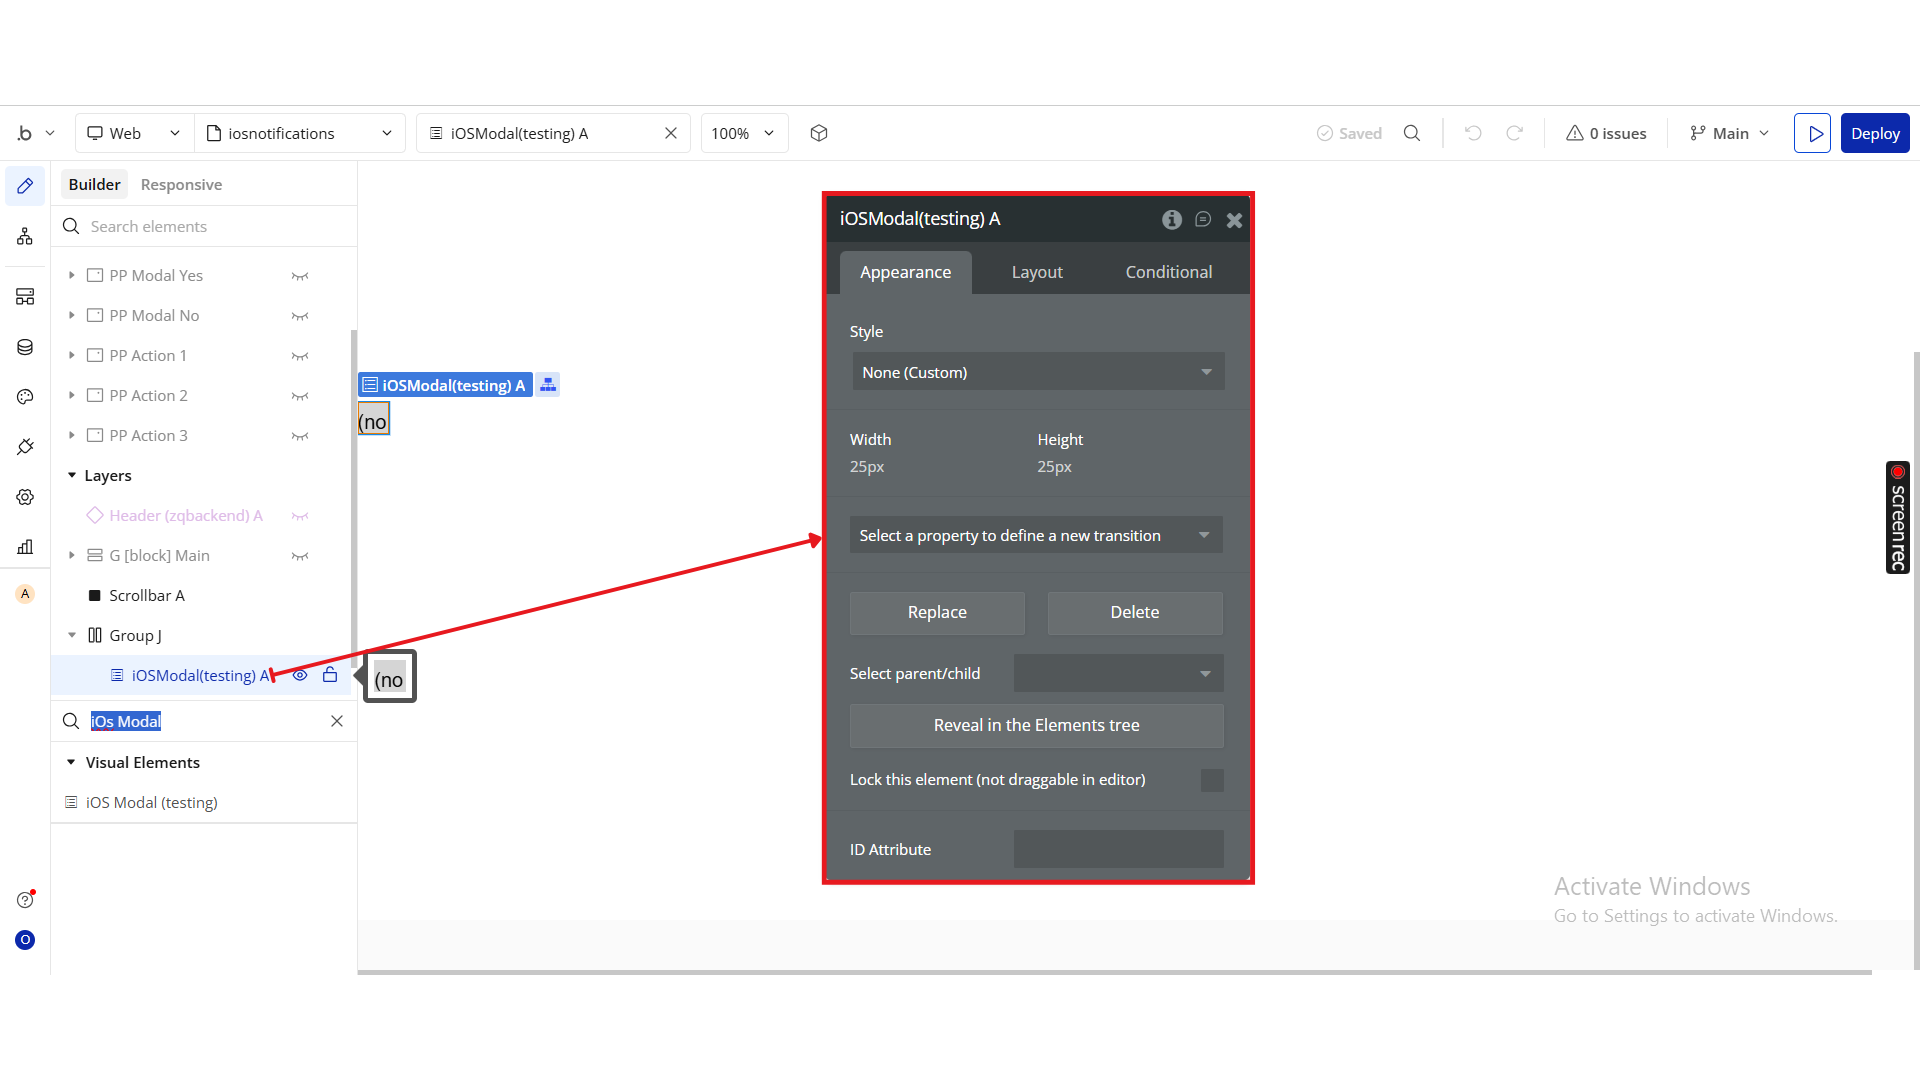Open the Settings gear in sidebar
Viewport: 1920px width, 1080px height.
[25, 497]
